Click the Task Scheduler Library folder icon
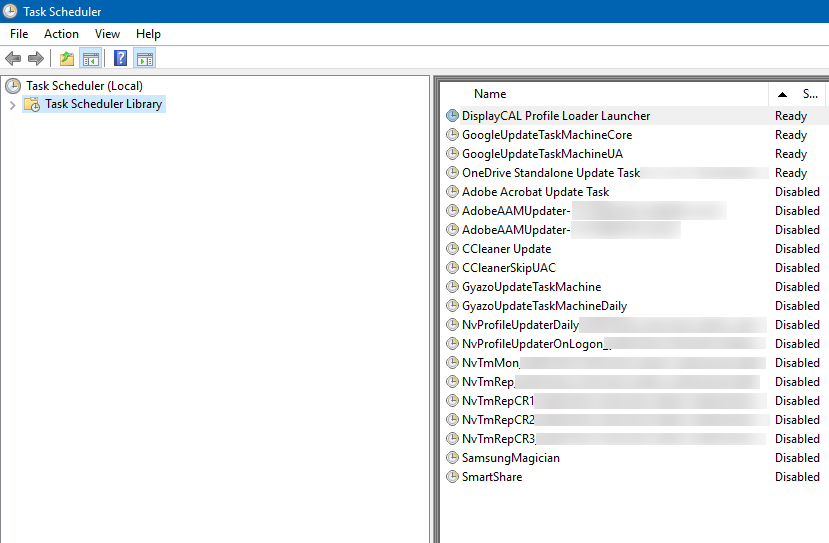The height and width of the screenshot is (543, 829). [32, 104]
